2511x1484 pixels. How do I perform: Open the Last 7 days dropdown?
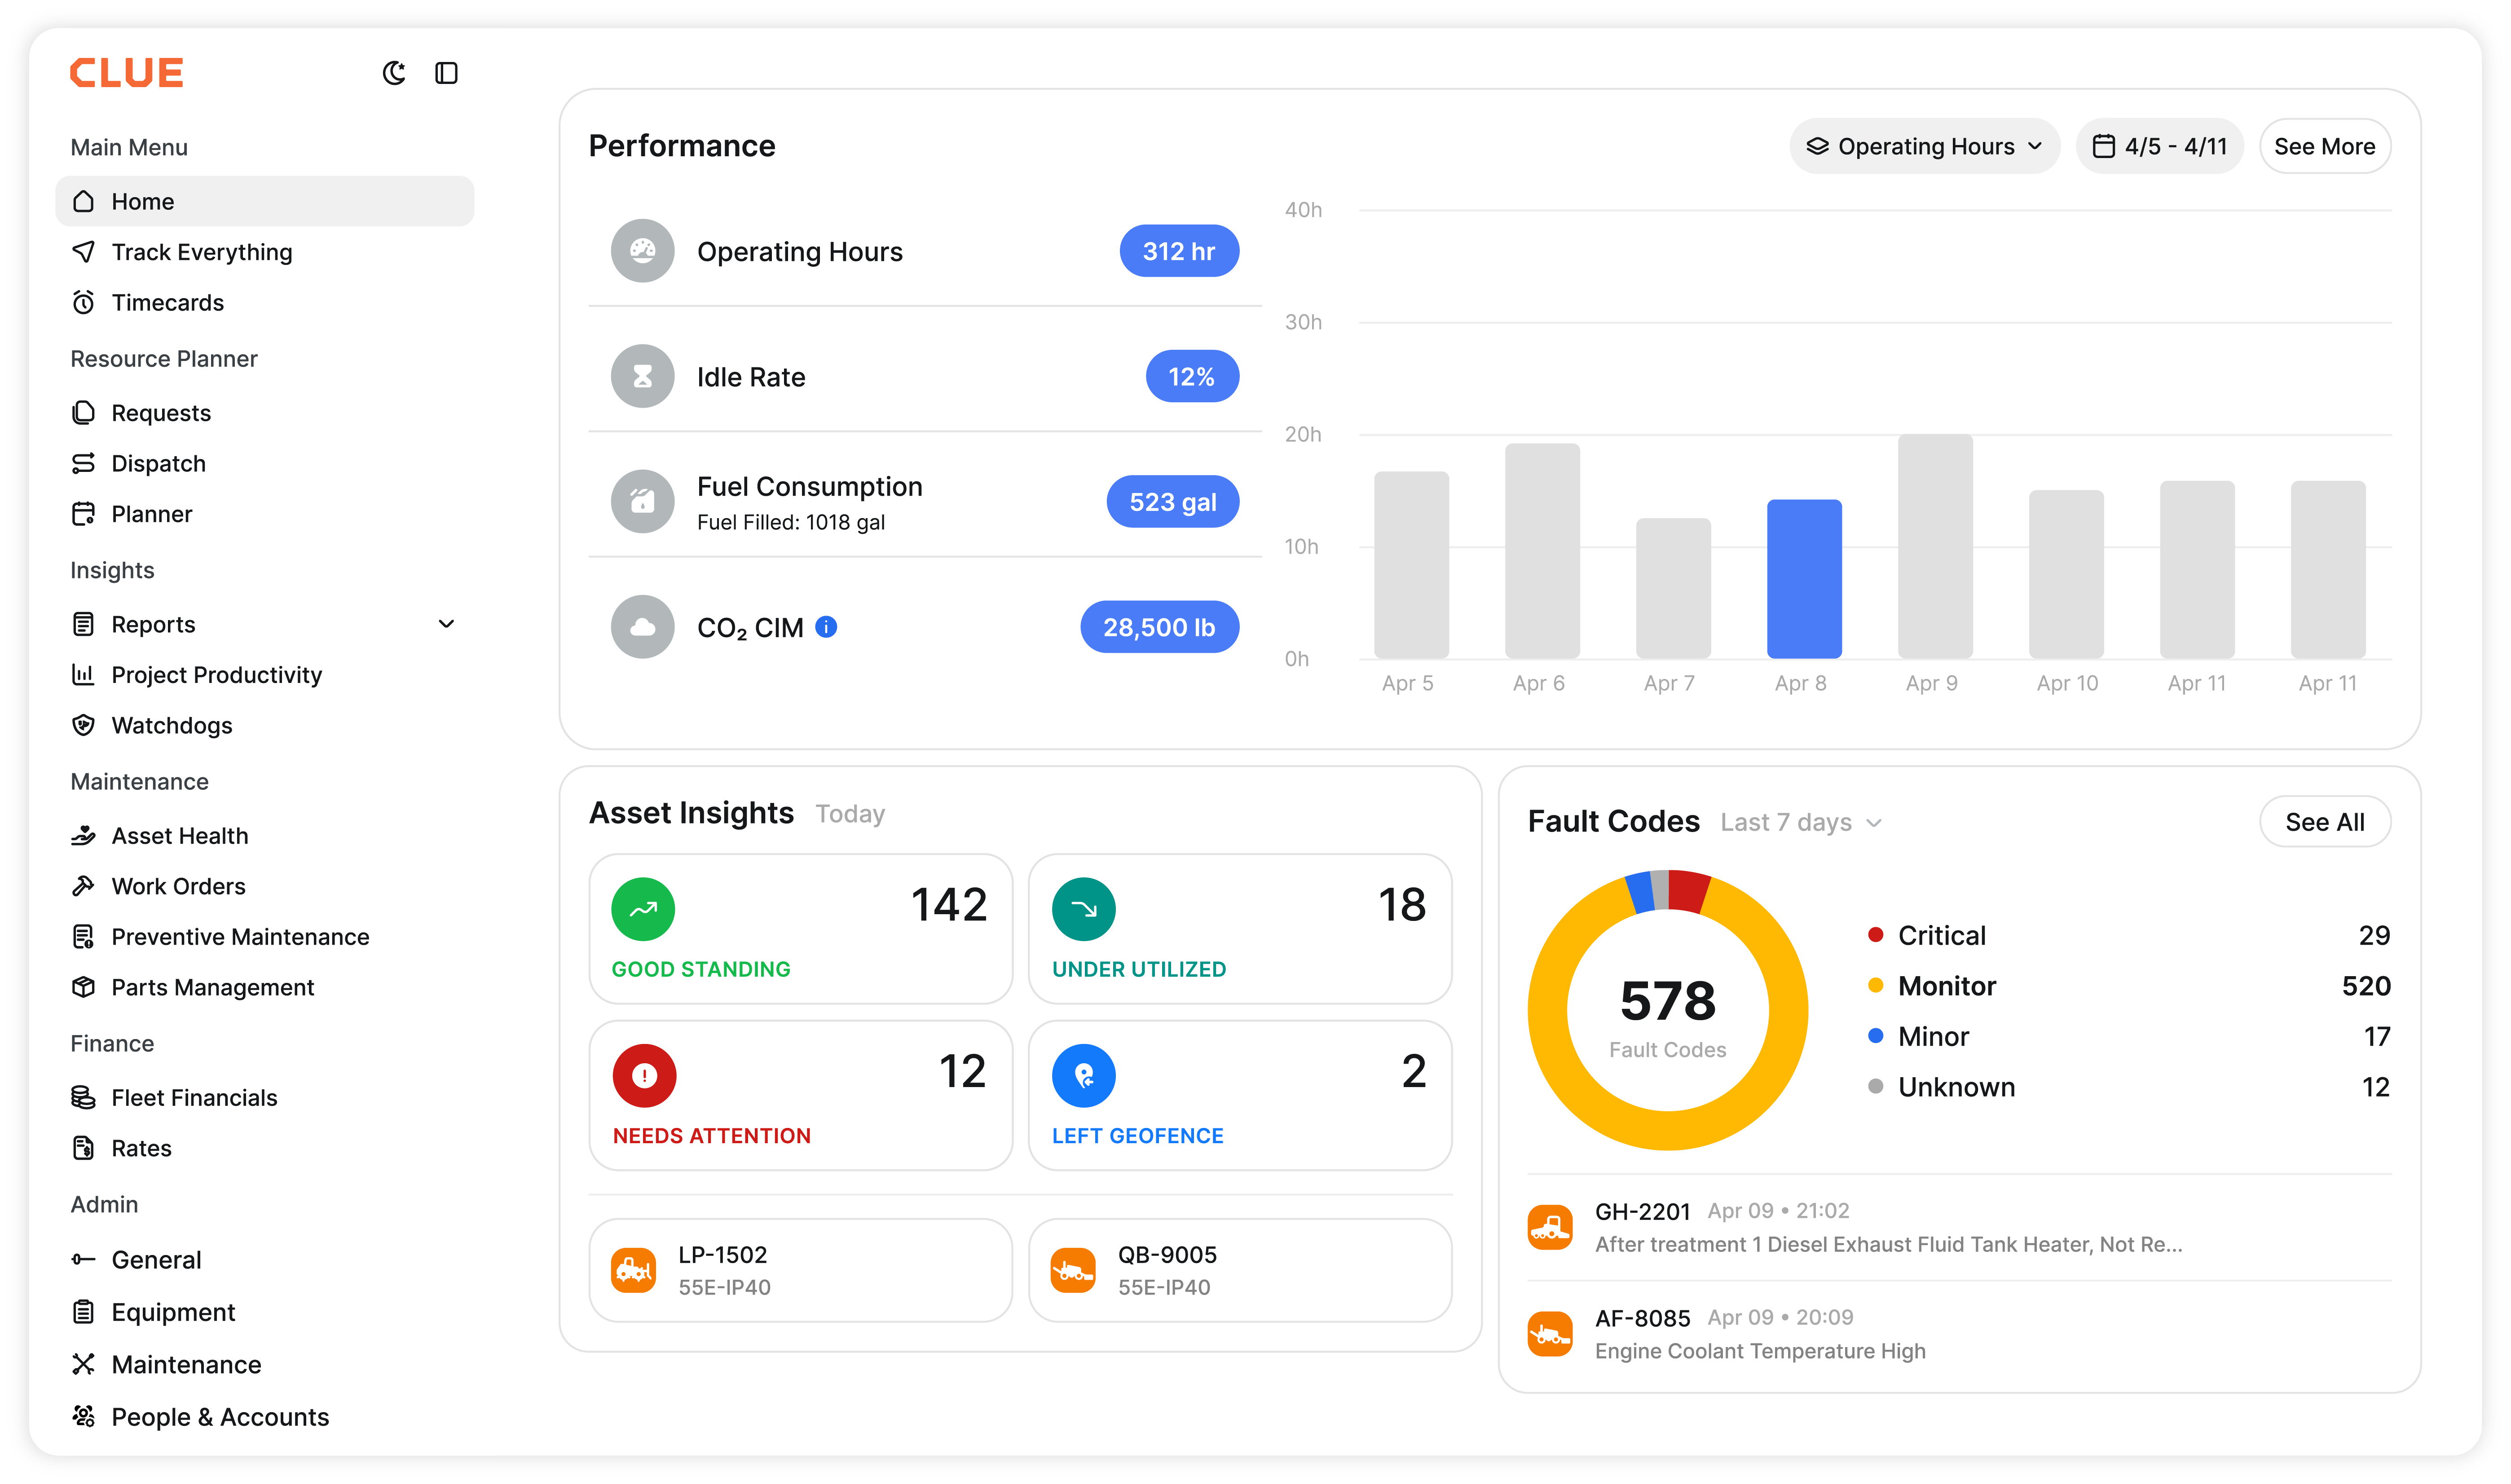[1802, 822]
